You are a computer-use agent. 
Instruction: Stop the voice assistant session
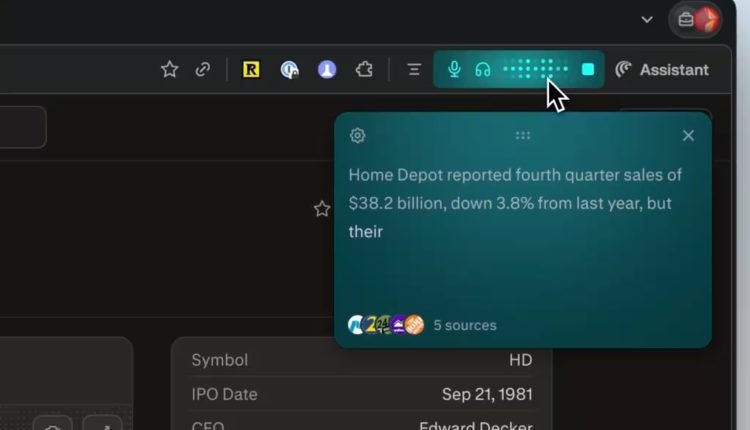(588, 69)
